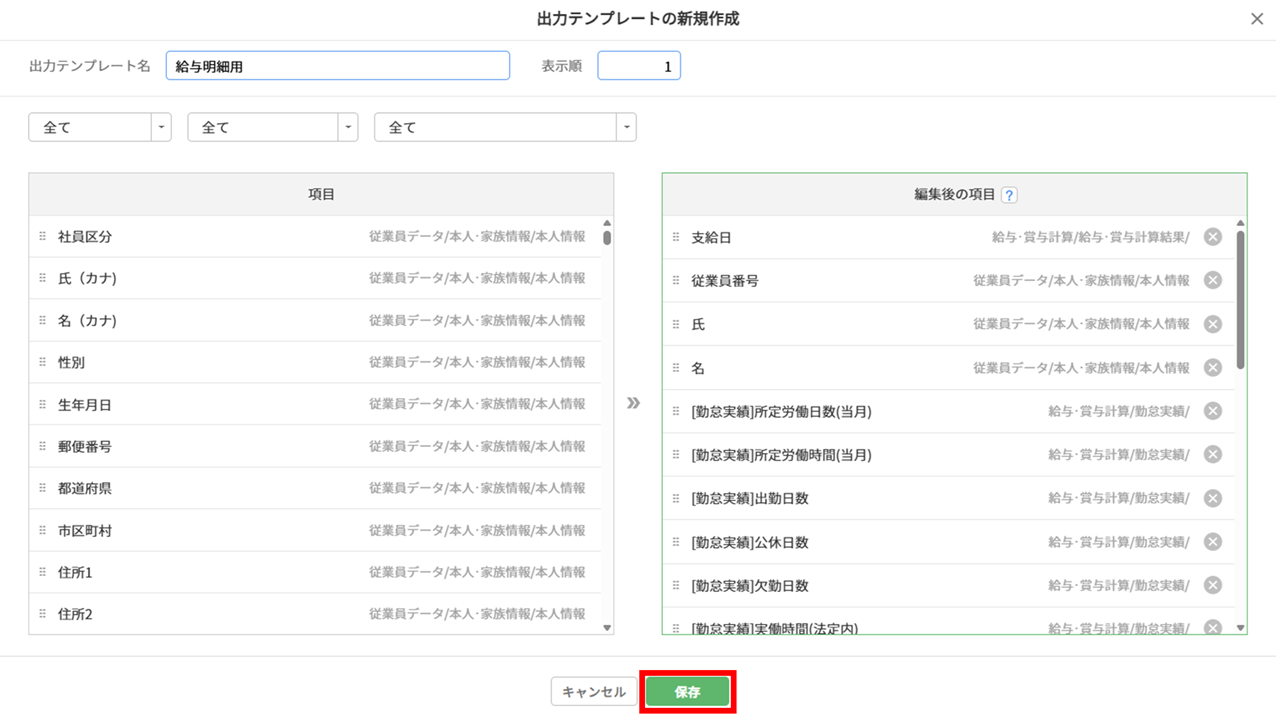
Task: Click the 保存 button
Action: 687,692
